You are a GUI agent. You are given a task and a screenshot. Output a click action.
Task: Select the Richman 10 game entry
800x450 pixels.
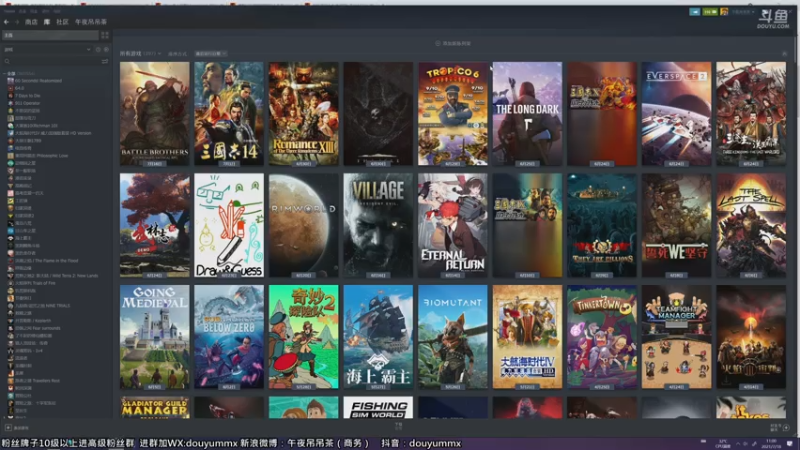[x=36, y=126]
